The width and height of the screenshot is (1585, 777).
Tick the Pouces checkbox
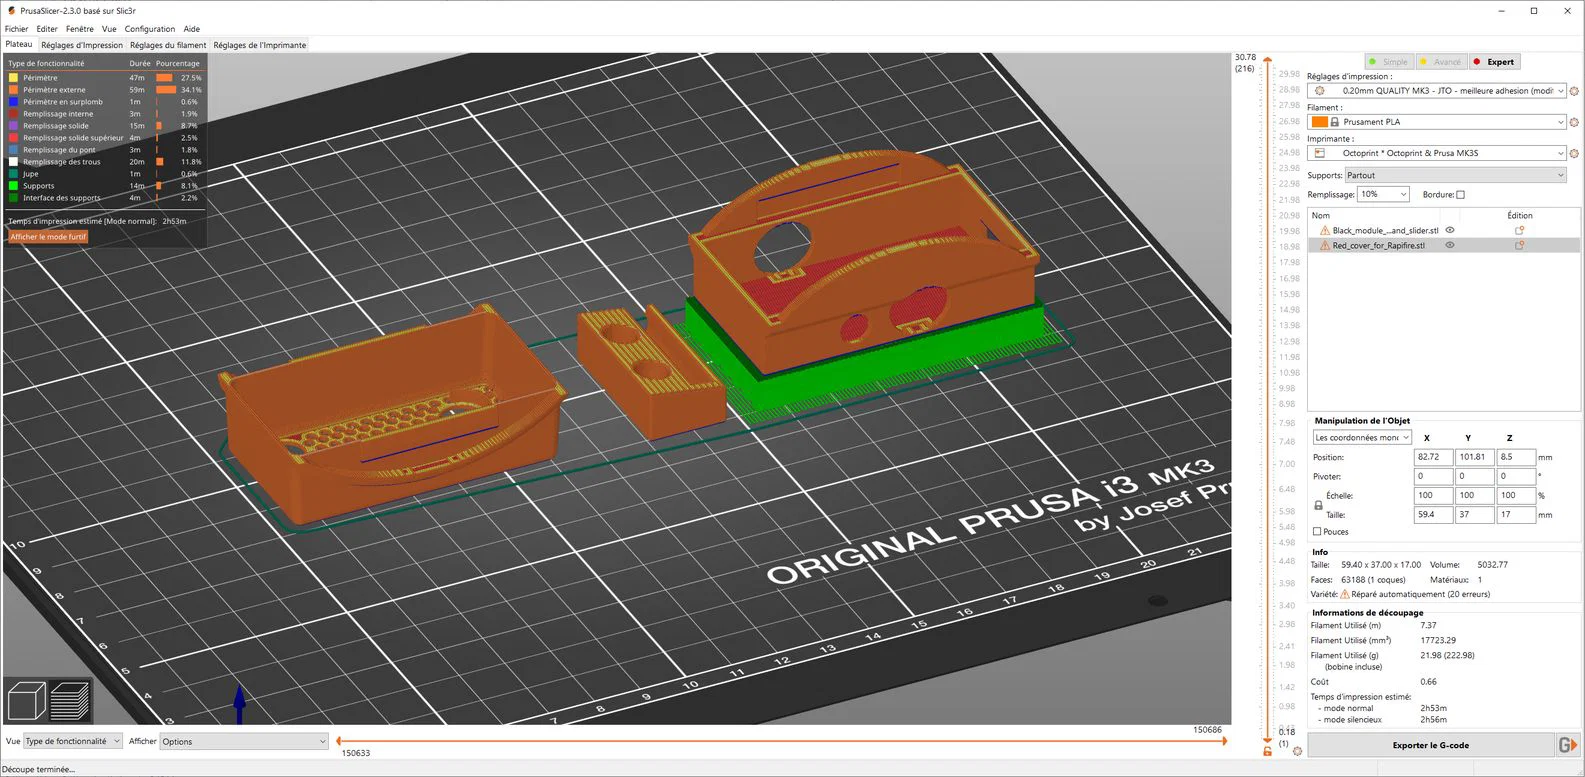[x=1317, y=532]
